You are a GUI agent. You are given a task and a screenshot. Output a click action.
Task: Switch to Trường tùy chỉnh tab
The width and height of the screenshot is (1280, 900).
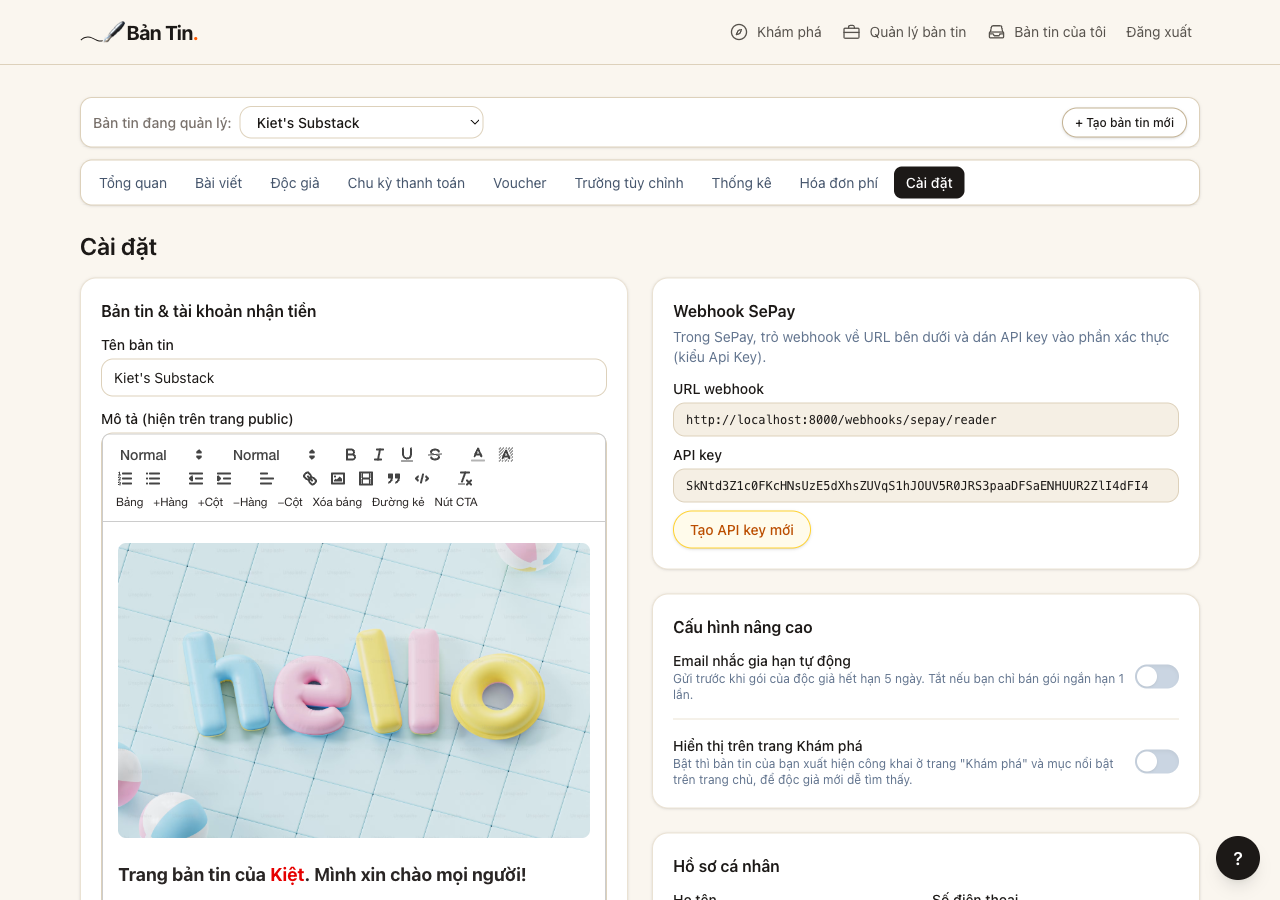click(x=629, y=183)
